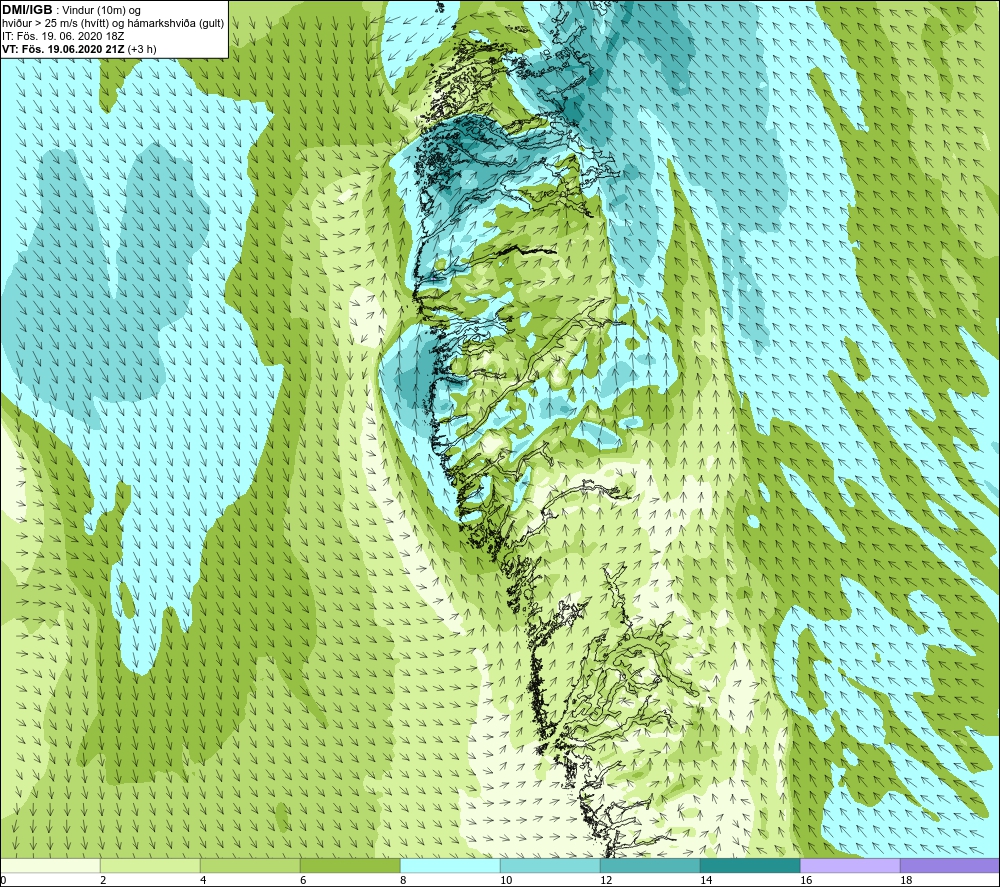Click the 2–4 m/s light green swatch
Viewport: 1000px width, 887px height.
tap(150, 865)
